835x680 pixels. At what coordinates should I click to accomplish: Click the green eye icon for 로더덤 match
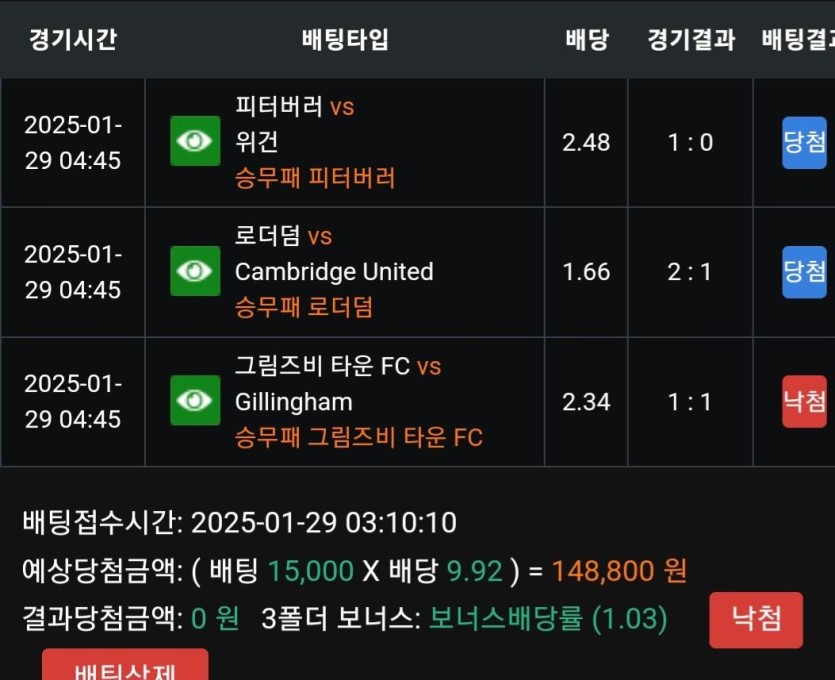pyautogui.click(x=194, y=271)
